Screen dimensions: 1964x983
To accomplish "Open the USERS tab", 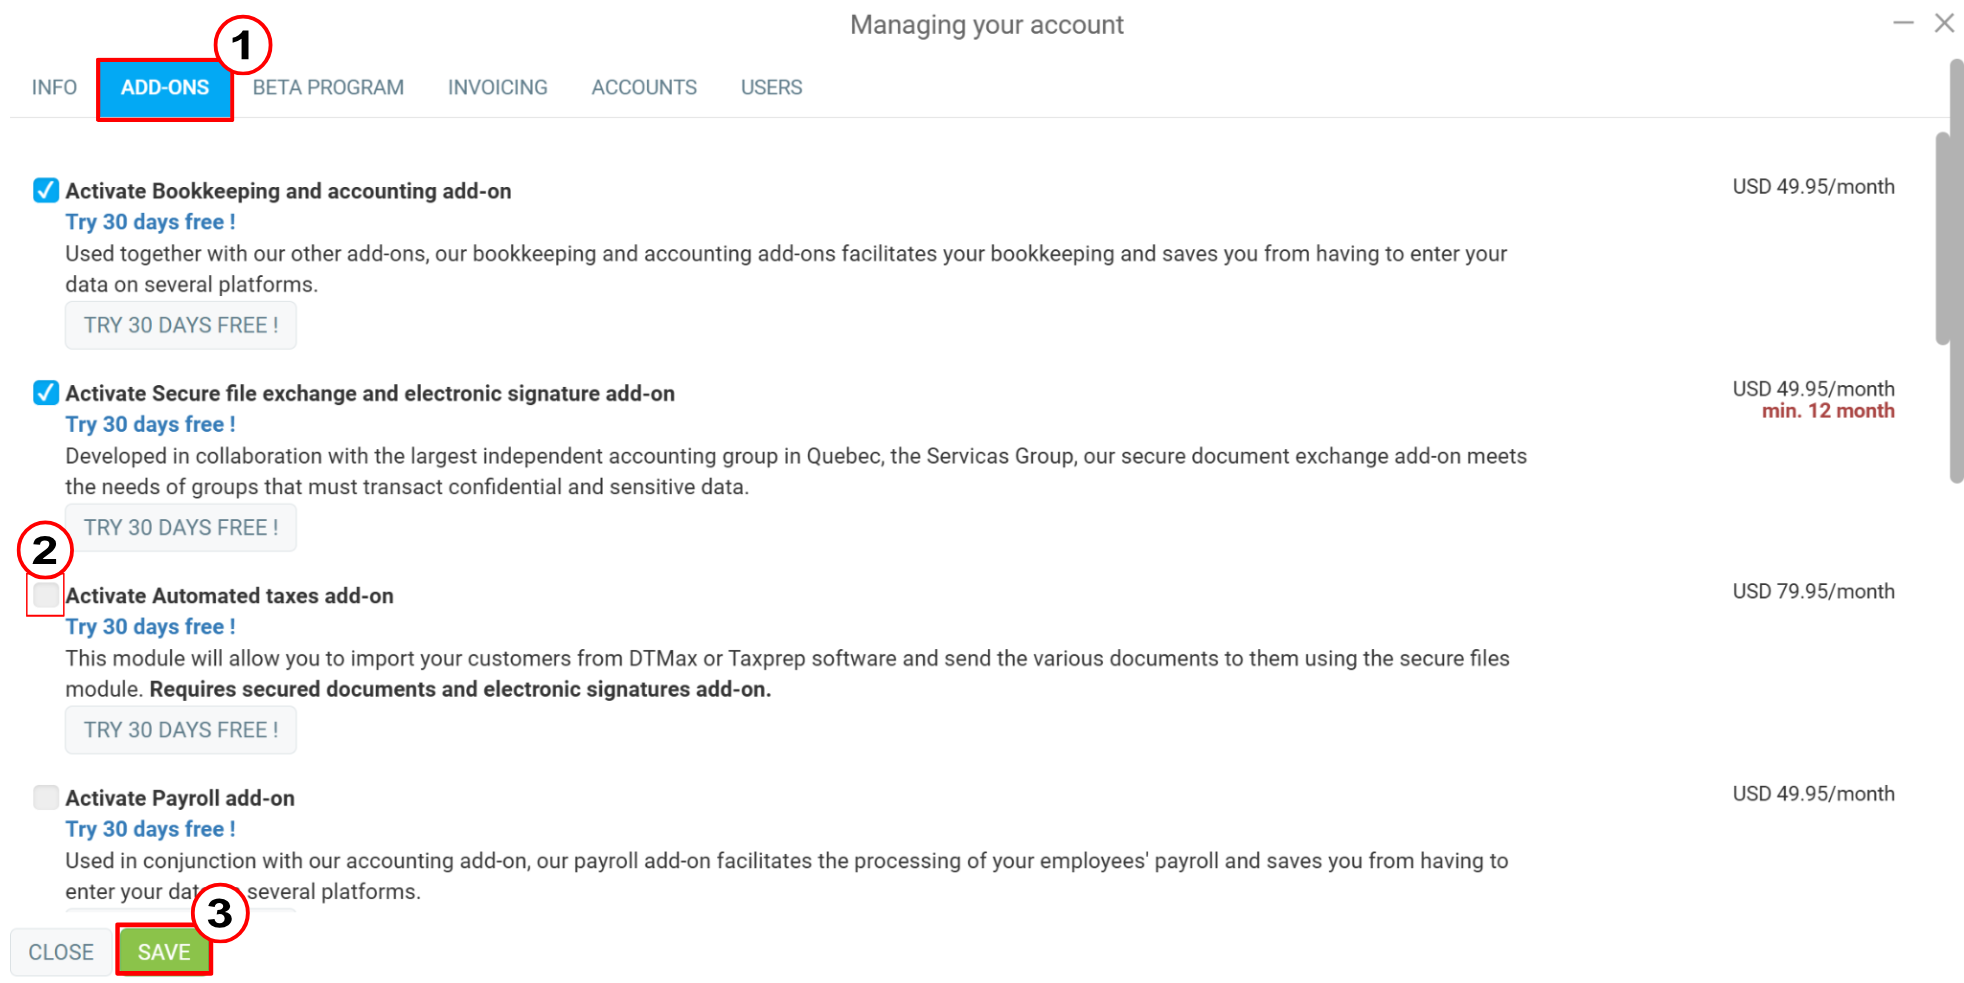I will [771, 87].
